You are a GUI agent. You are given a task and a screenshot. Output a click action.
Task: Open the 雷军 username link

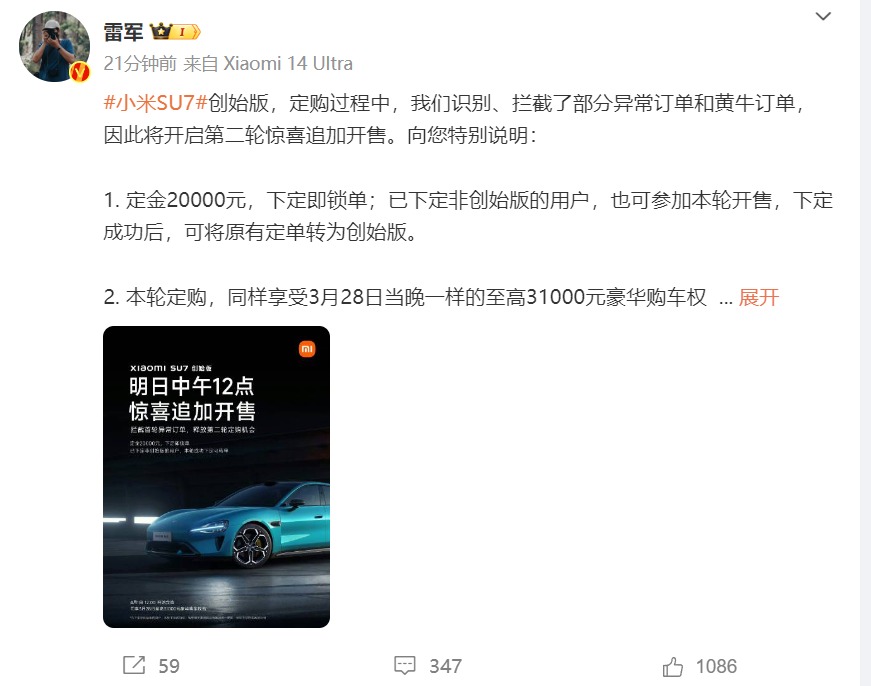123,32
